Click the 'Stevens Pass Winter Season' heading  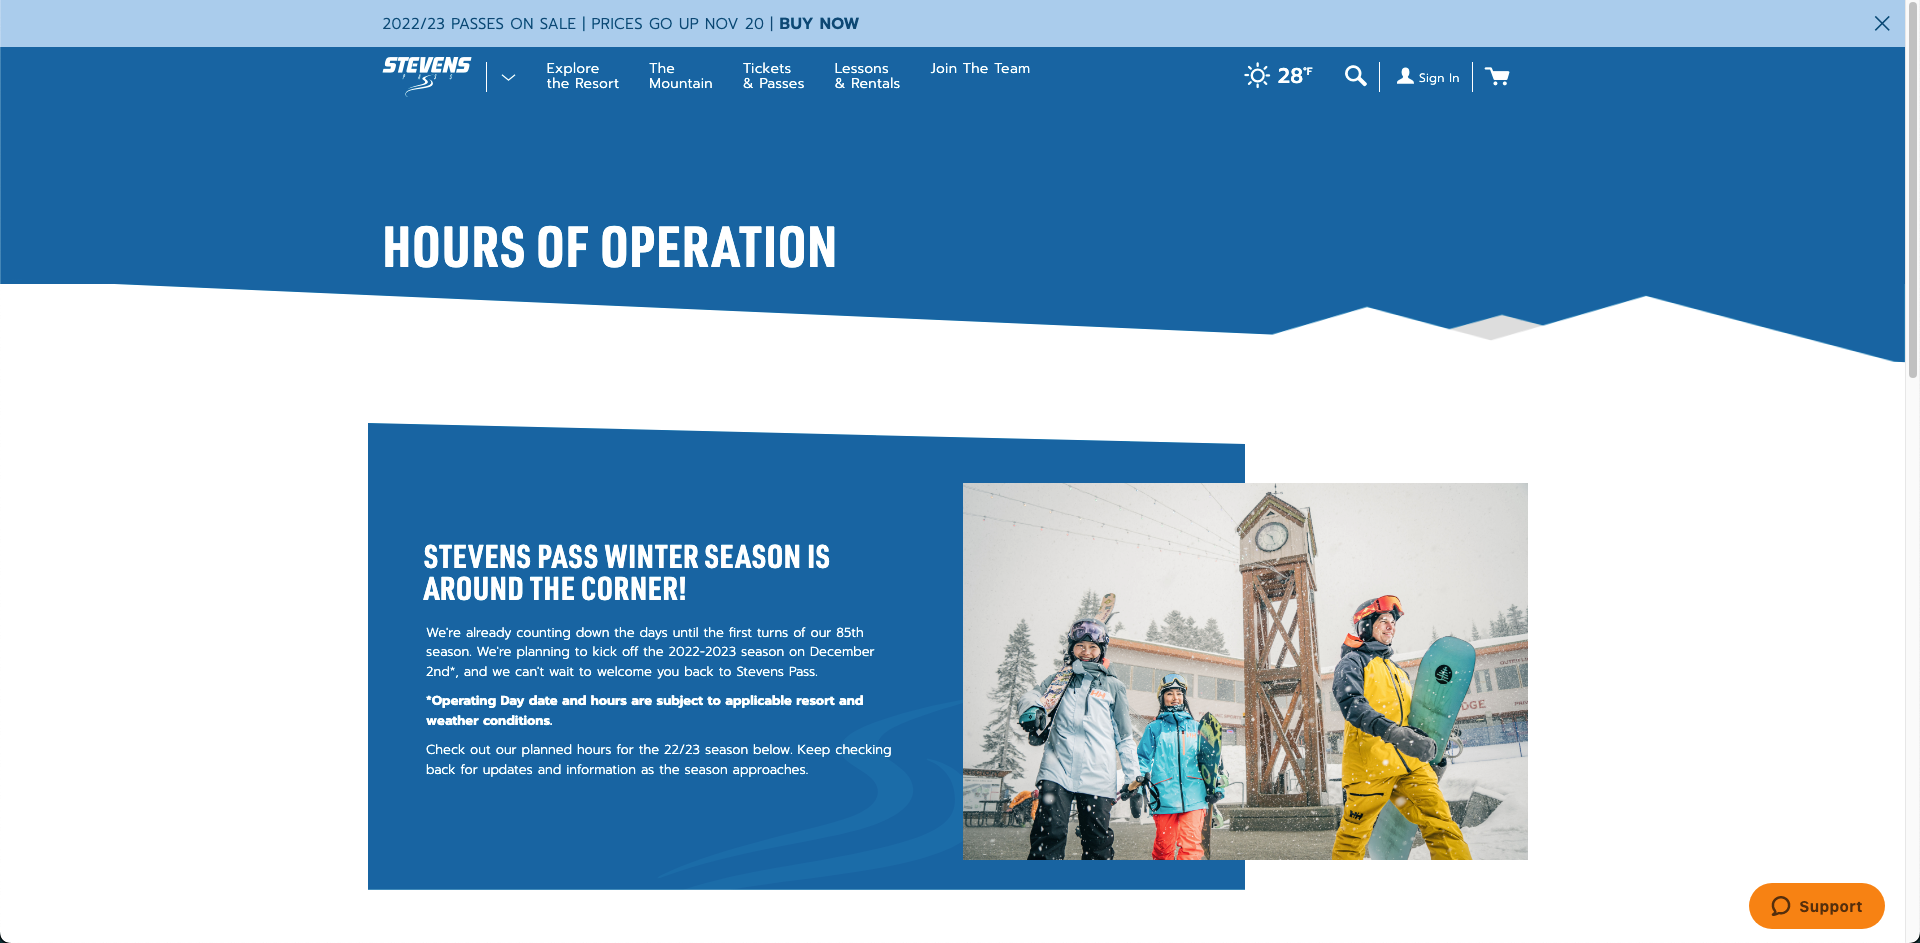coord(626,573)
